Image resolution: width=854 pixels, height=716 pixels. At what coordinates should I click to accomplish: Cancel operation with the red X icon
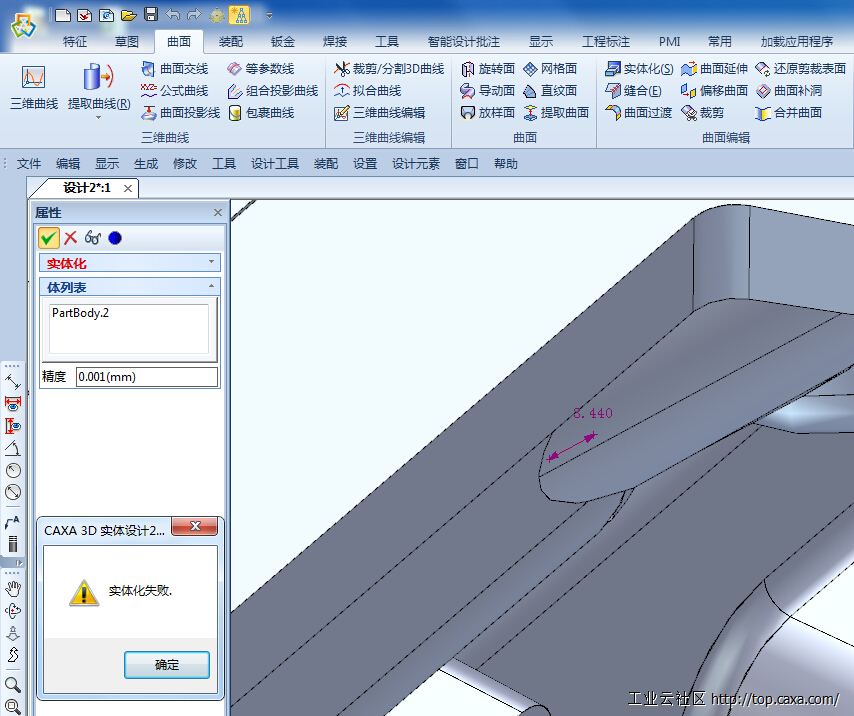(x=71, y=237)
